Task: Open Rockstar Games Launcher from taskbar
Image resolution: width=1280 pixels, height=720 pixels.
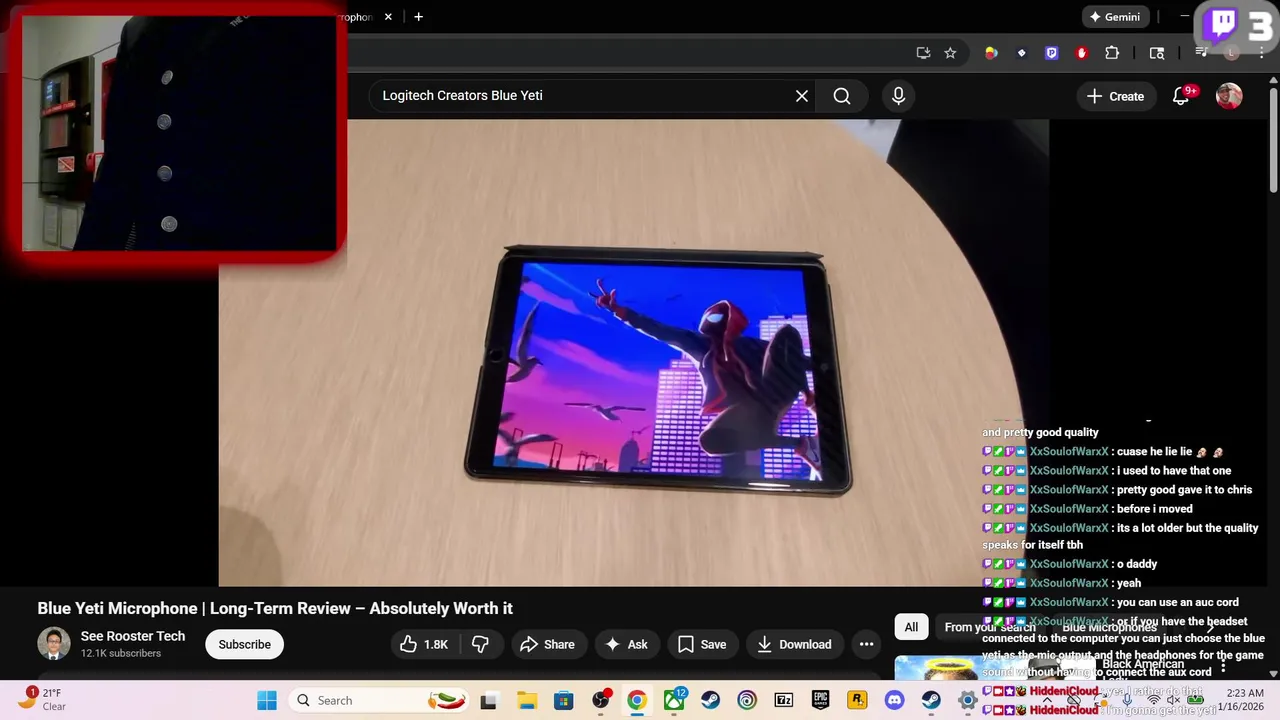Action: [x=857, y=700]
